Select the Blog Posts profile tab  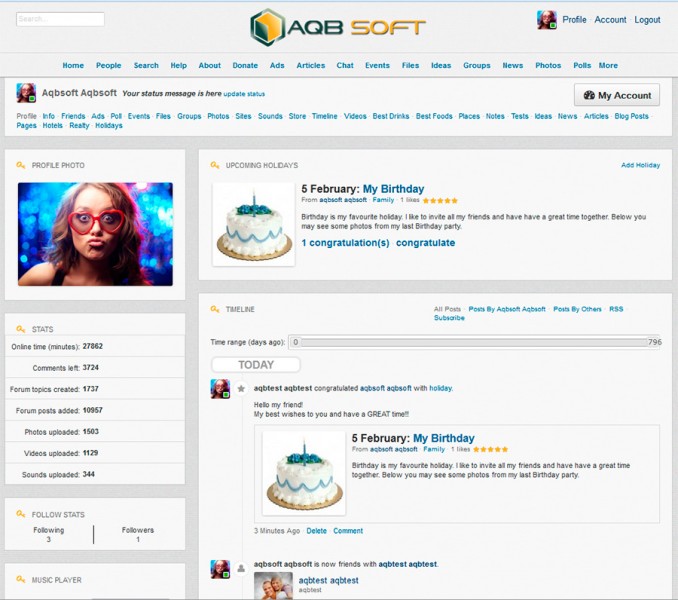pos(631,116)
